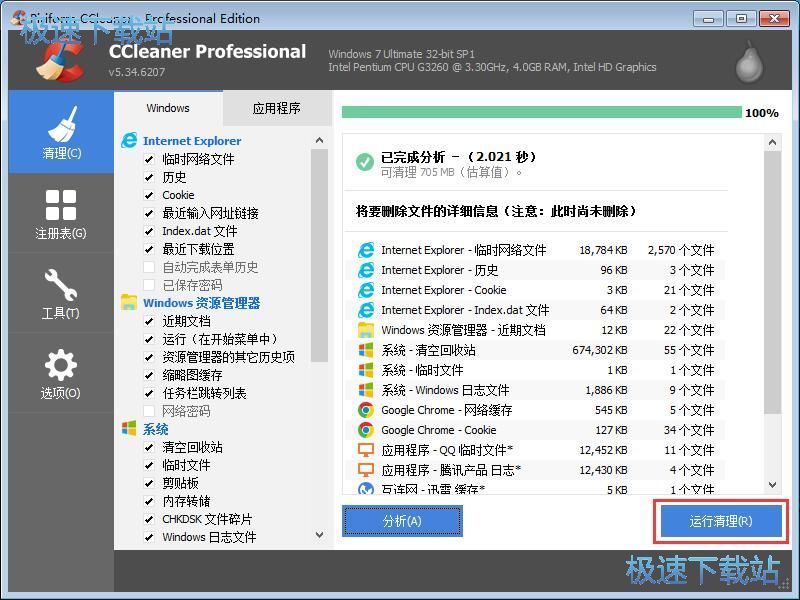Click the up arrow on checkbox list scrollbar
The image size is (800, 600).
coord(319,140)
